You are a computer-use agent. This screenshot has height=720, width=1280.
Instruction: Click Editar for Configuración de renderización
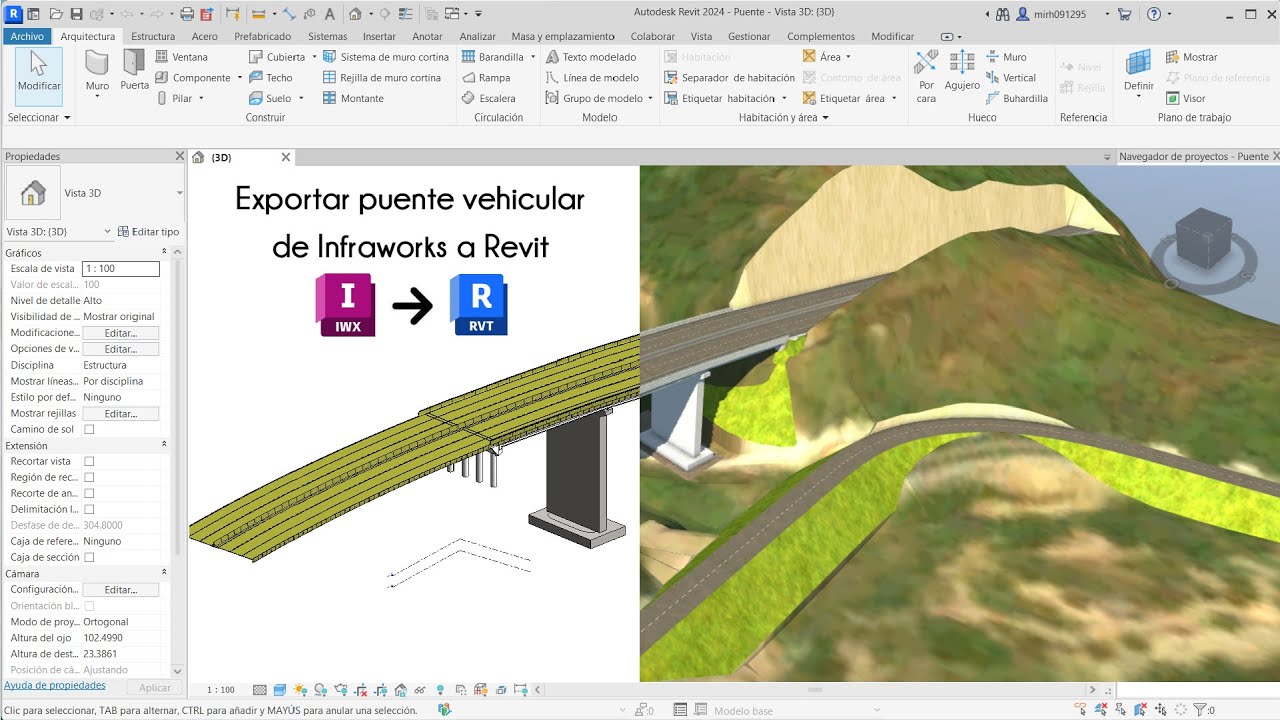pyautogui.click(x=120, y=590)
